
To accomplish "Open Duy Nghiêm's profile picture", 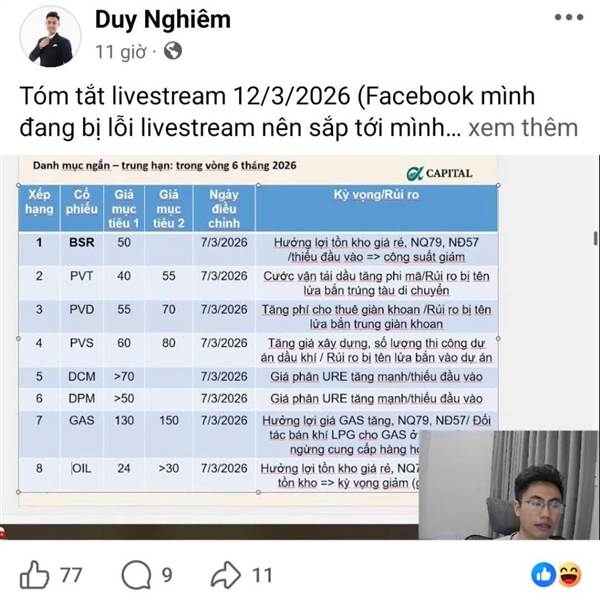I will pyautogui.click(x=51, y=37).
